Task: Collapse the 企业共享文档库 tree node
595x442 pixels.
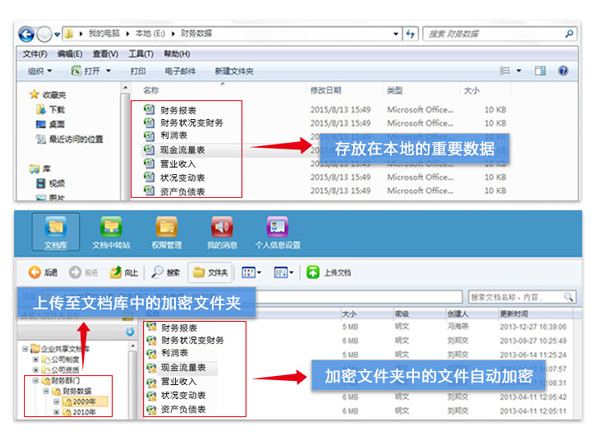Action: click(25, 349)
